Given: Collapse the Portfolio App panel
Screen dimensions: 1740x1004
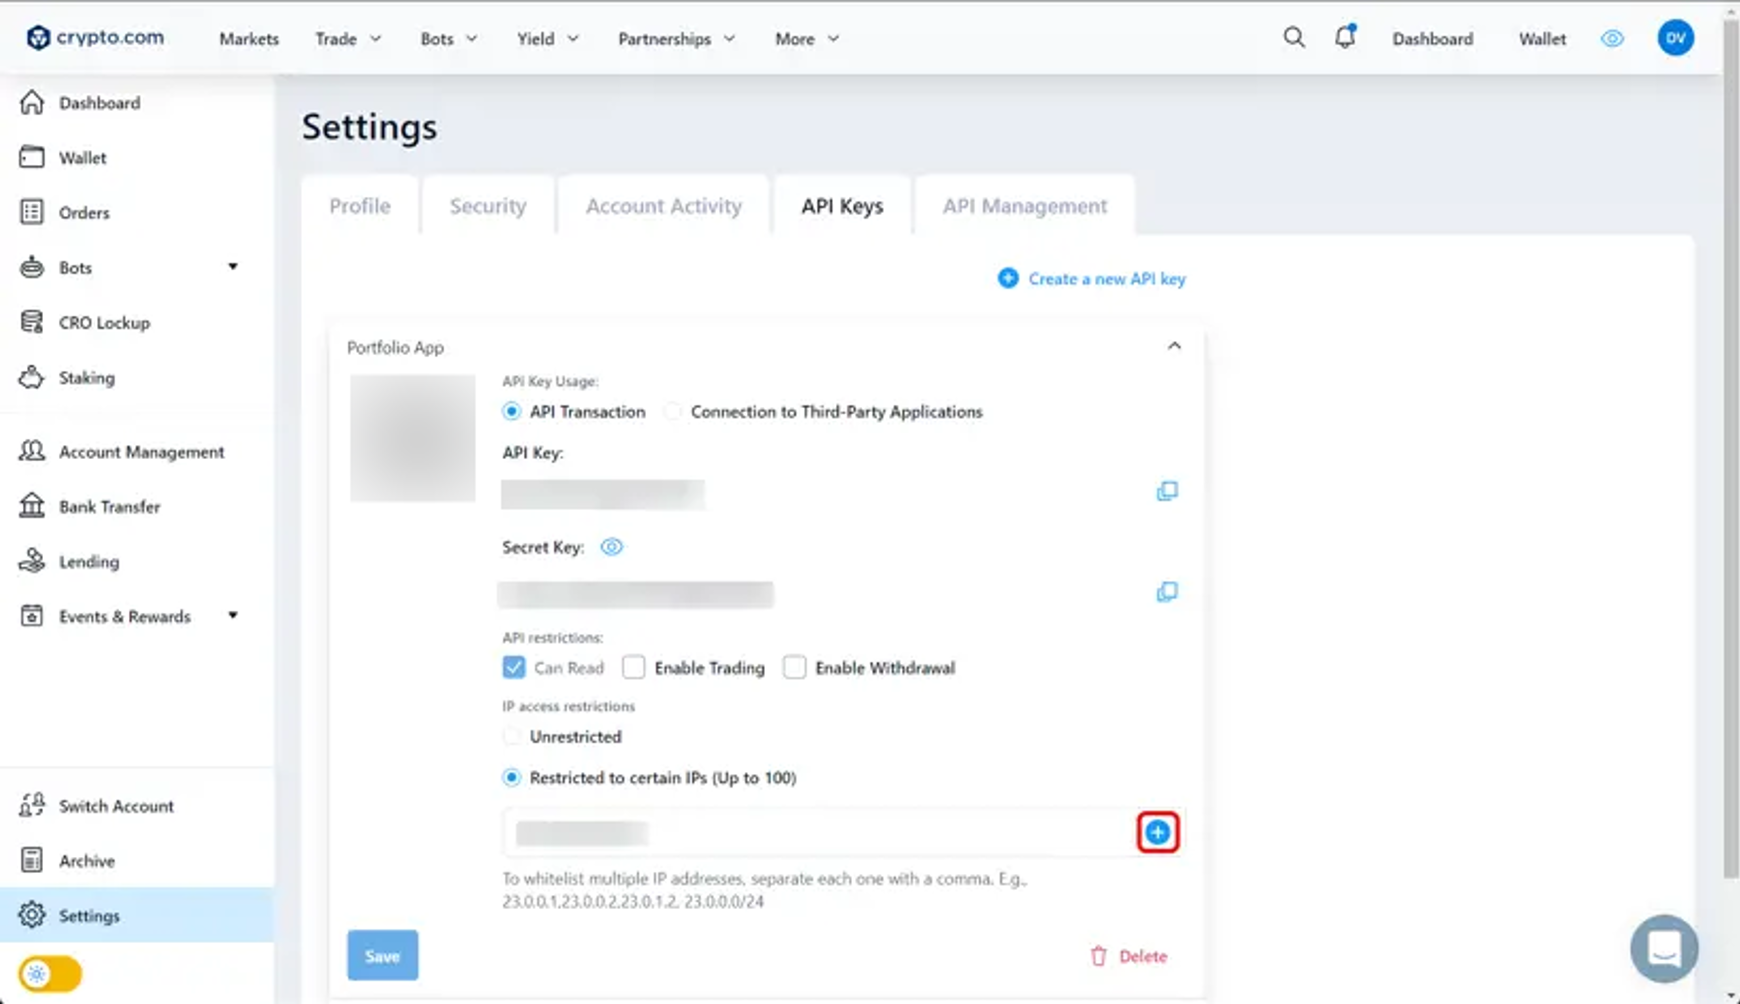Looking at the screenshot, I should (x=1174, y=346).
